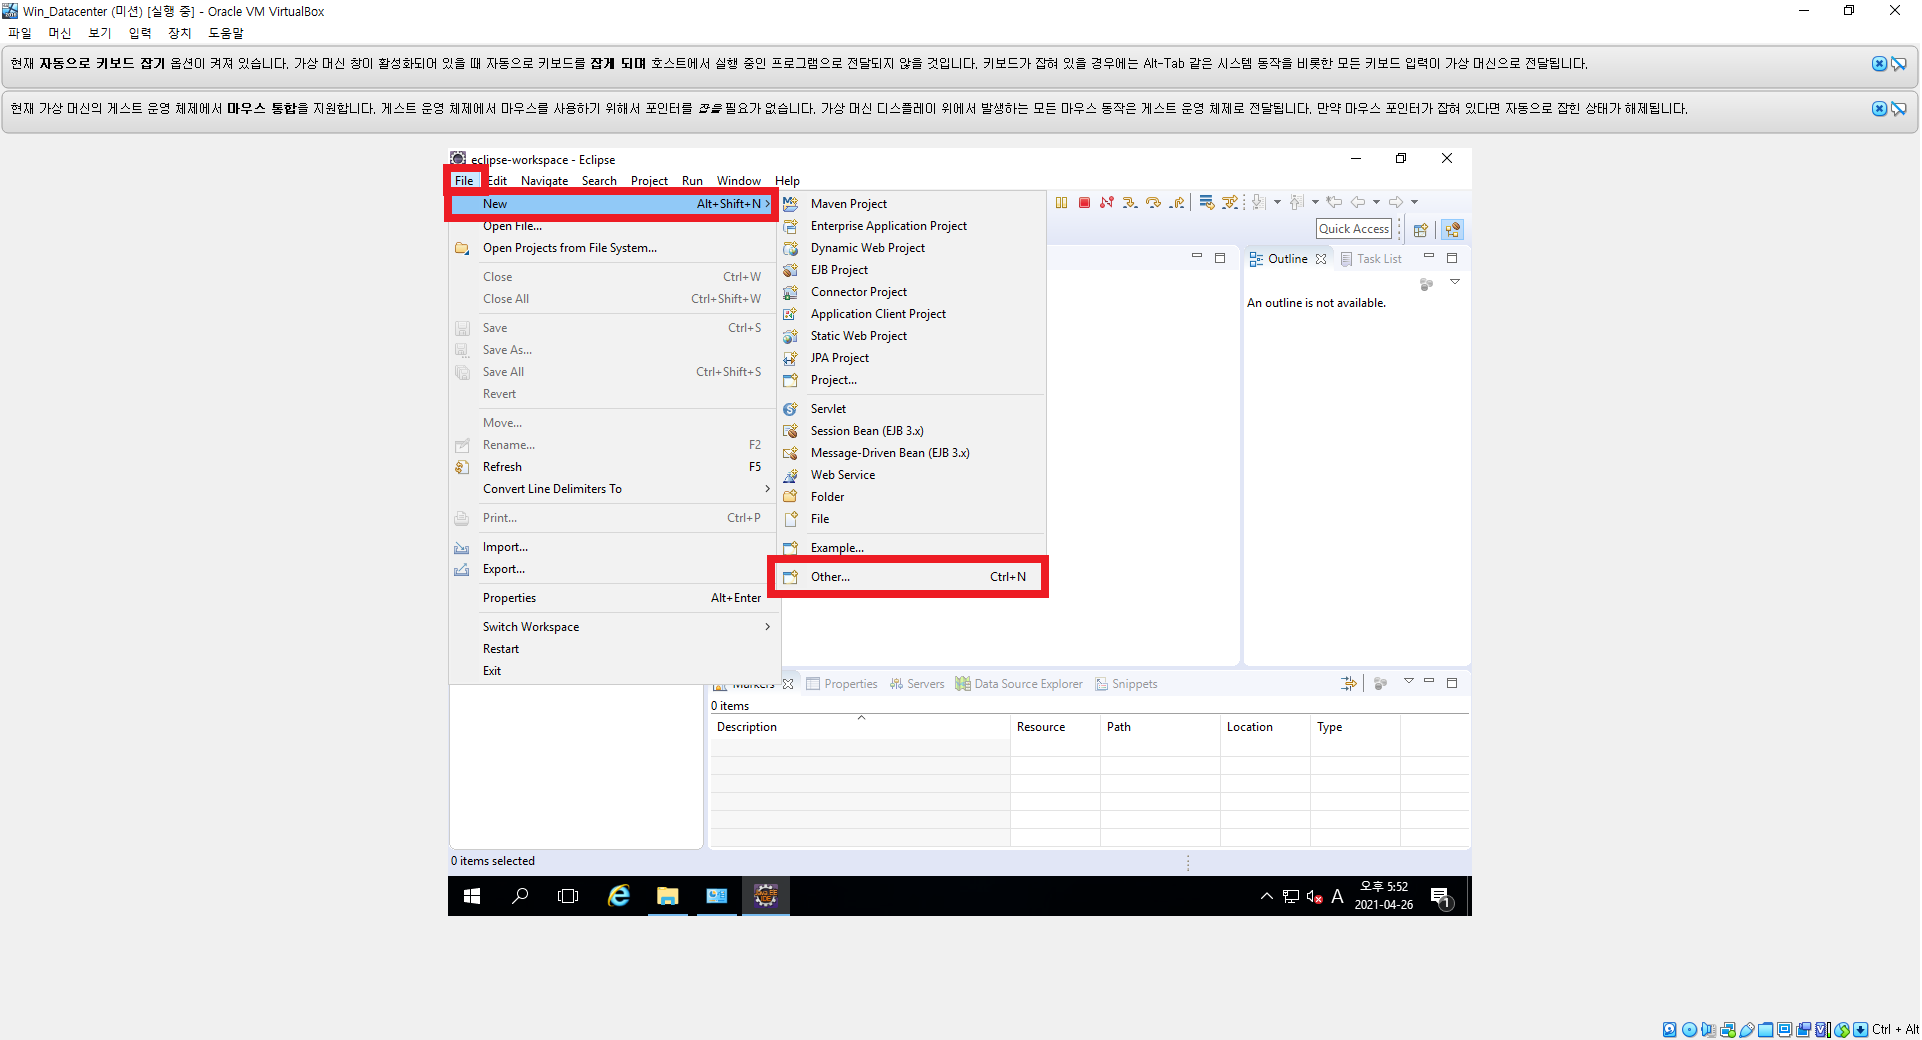Click Exit in the File menu
This screenshot has height=1040, width=1922.
[615, 671]
